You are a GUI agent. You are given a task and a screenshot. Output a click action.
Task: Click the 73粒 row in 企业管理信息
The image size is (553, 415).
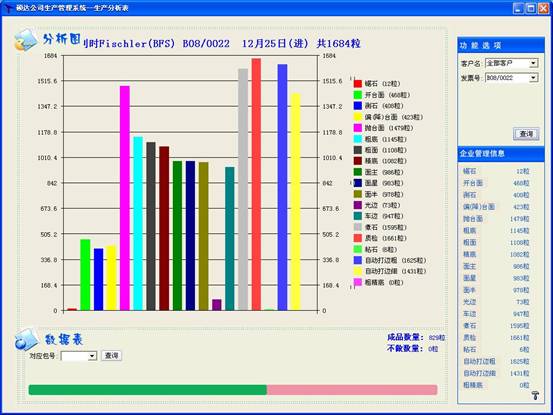click(x=496, y=302)
